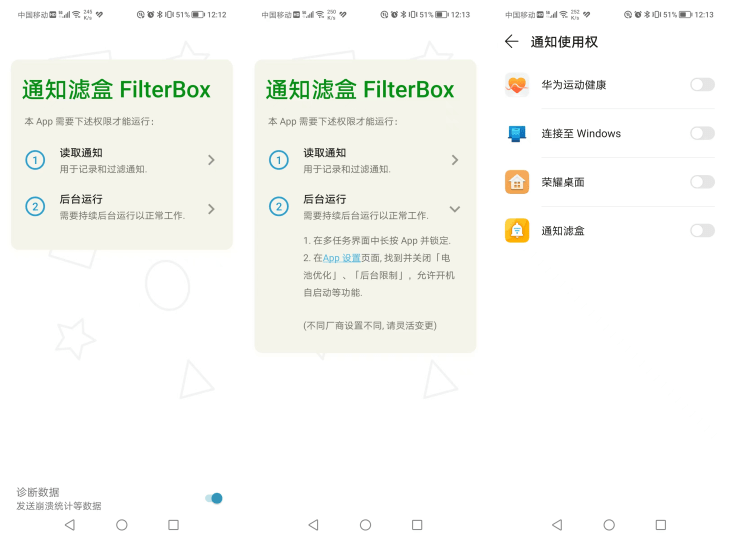Enable notification access for 荣耀桌面
The height and width of the screenshot is (538, 731).
[x=702, y=182]
